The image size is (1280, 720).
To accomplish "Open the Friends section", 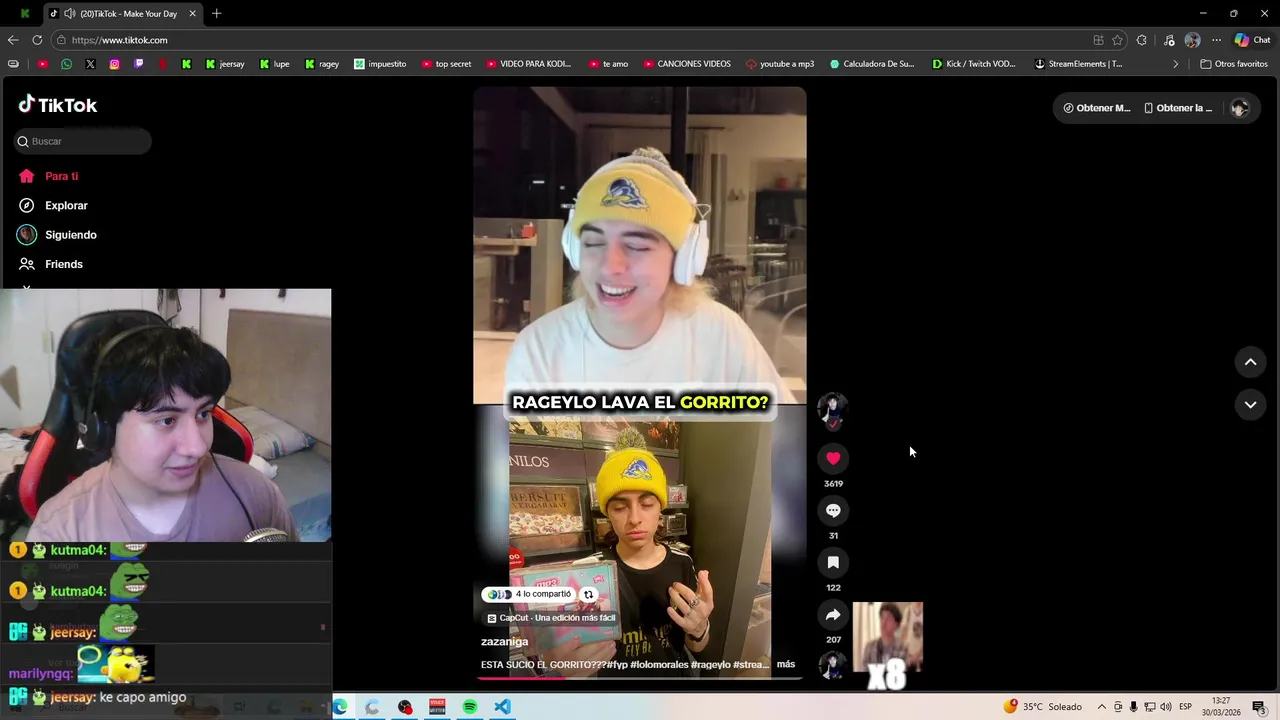I will pos(63,264).
